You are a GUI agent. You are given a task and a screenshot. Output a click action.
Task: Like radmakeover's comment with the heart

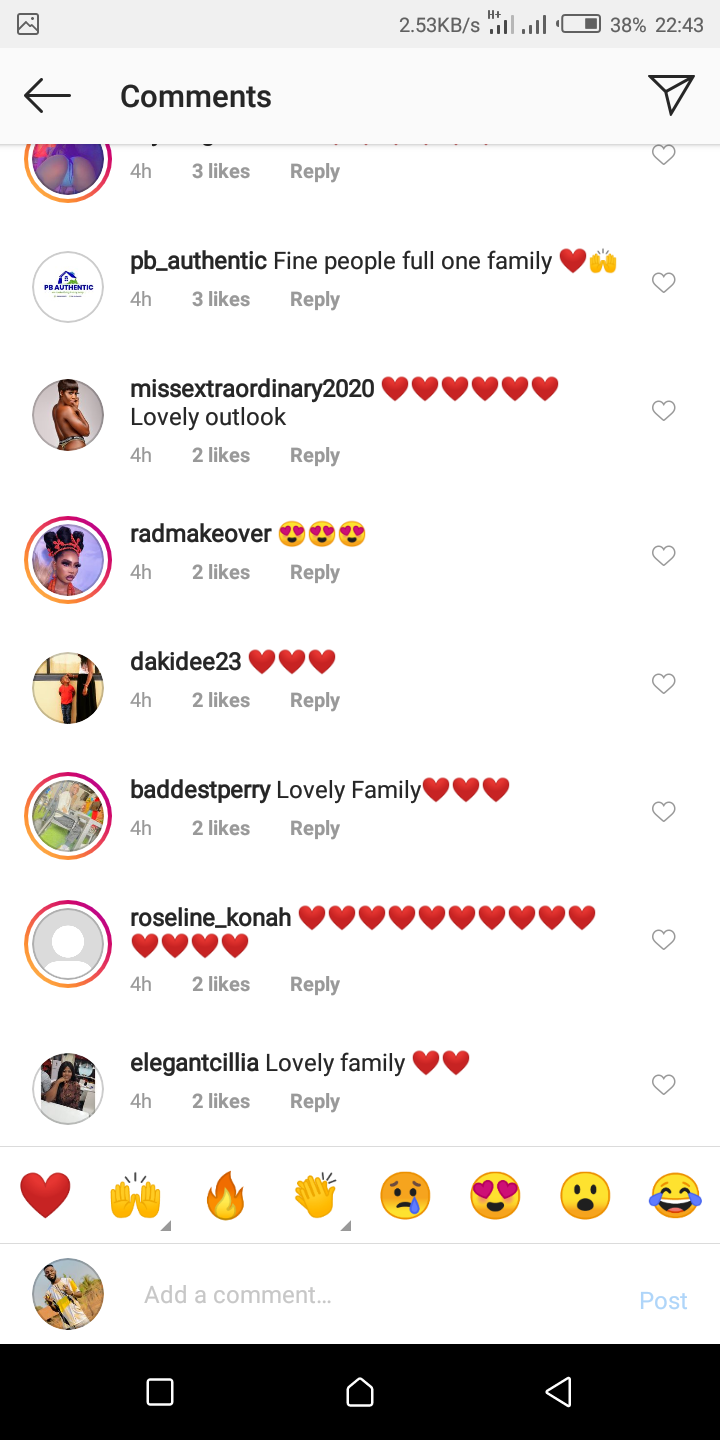[x=664, y=556]
